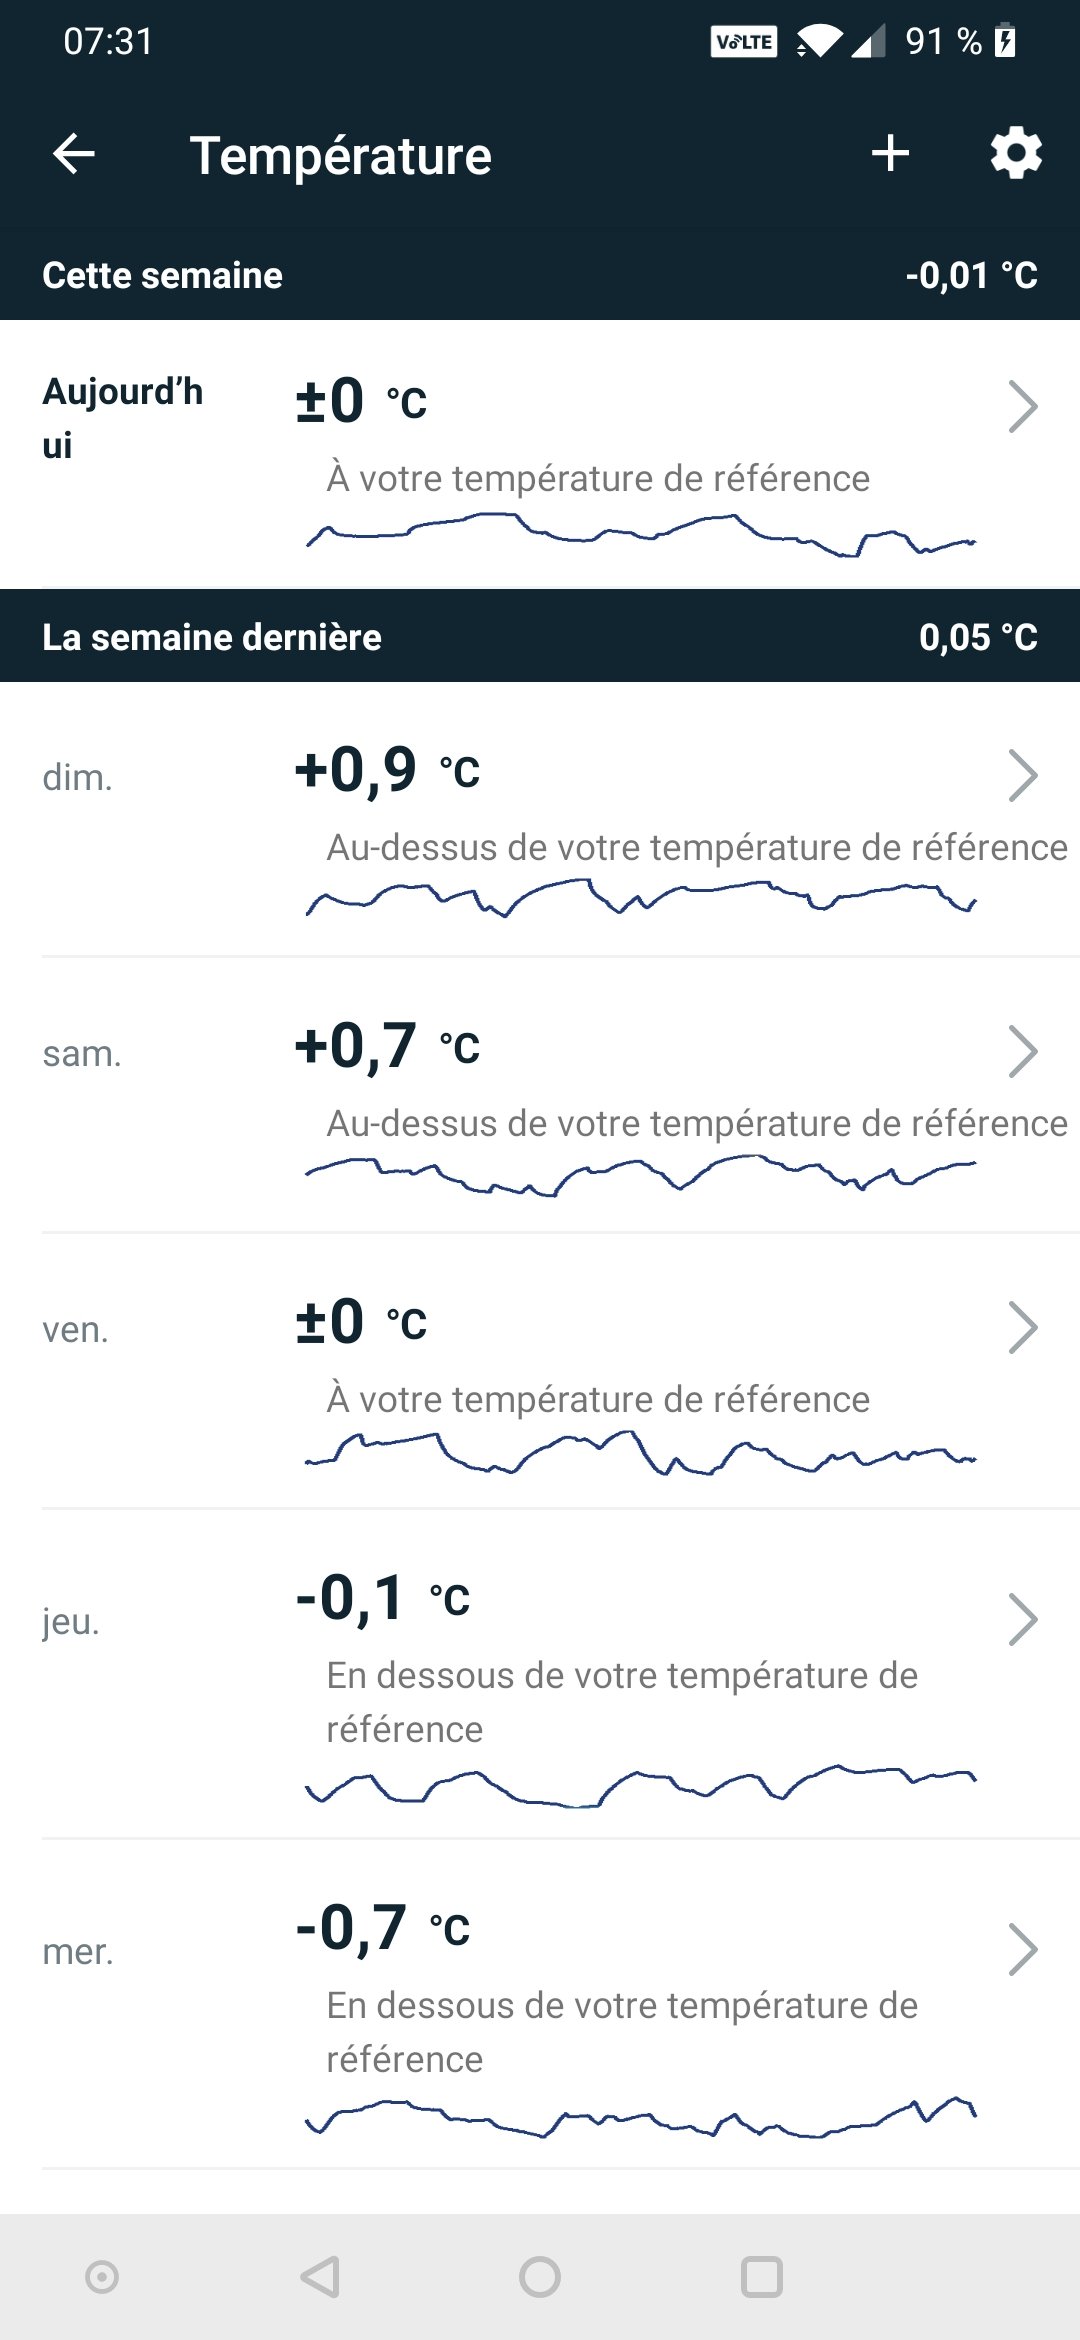Select the "La semaine dernière" section header
The height and width of the screenshot is (2340, 1080).
pyautogui.click(x=212, y=637)
